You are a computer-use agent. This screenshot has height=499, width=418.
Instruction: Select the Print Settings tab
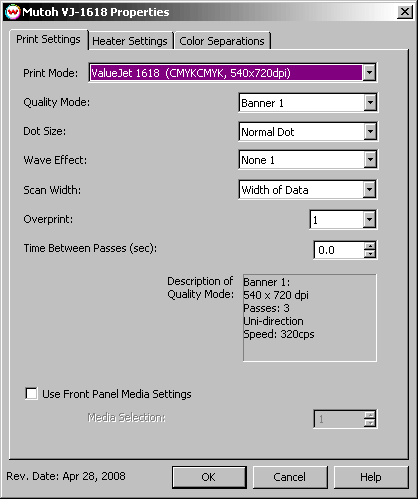(48, 39)
